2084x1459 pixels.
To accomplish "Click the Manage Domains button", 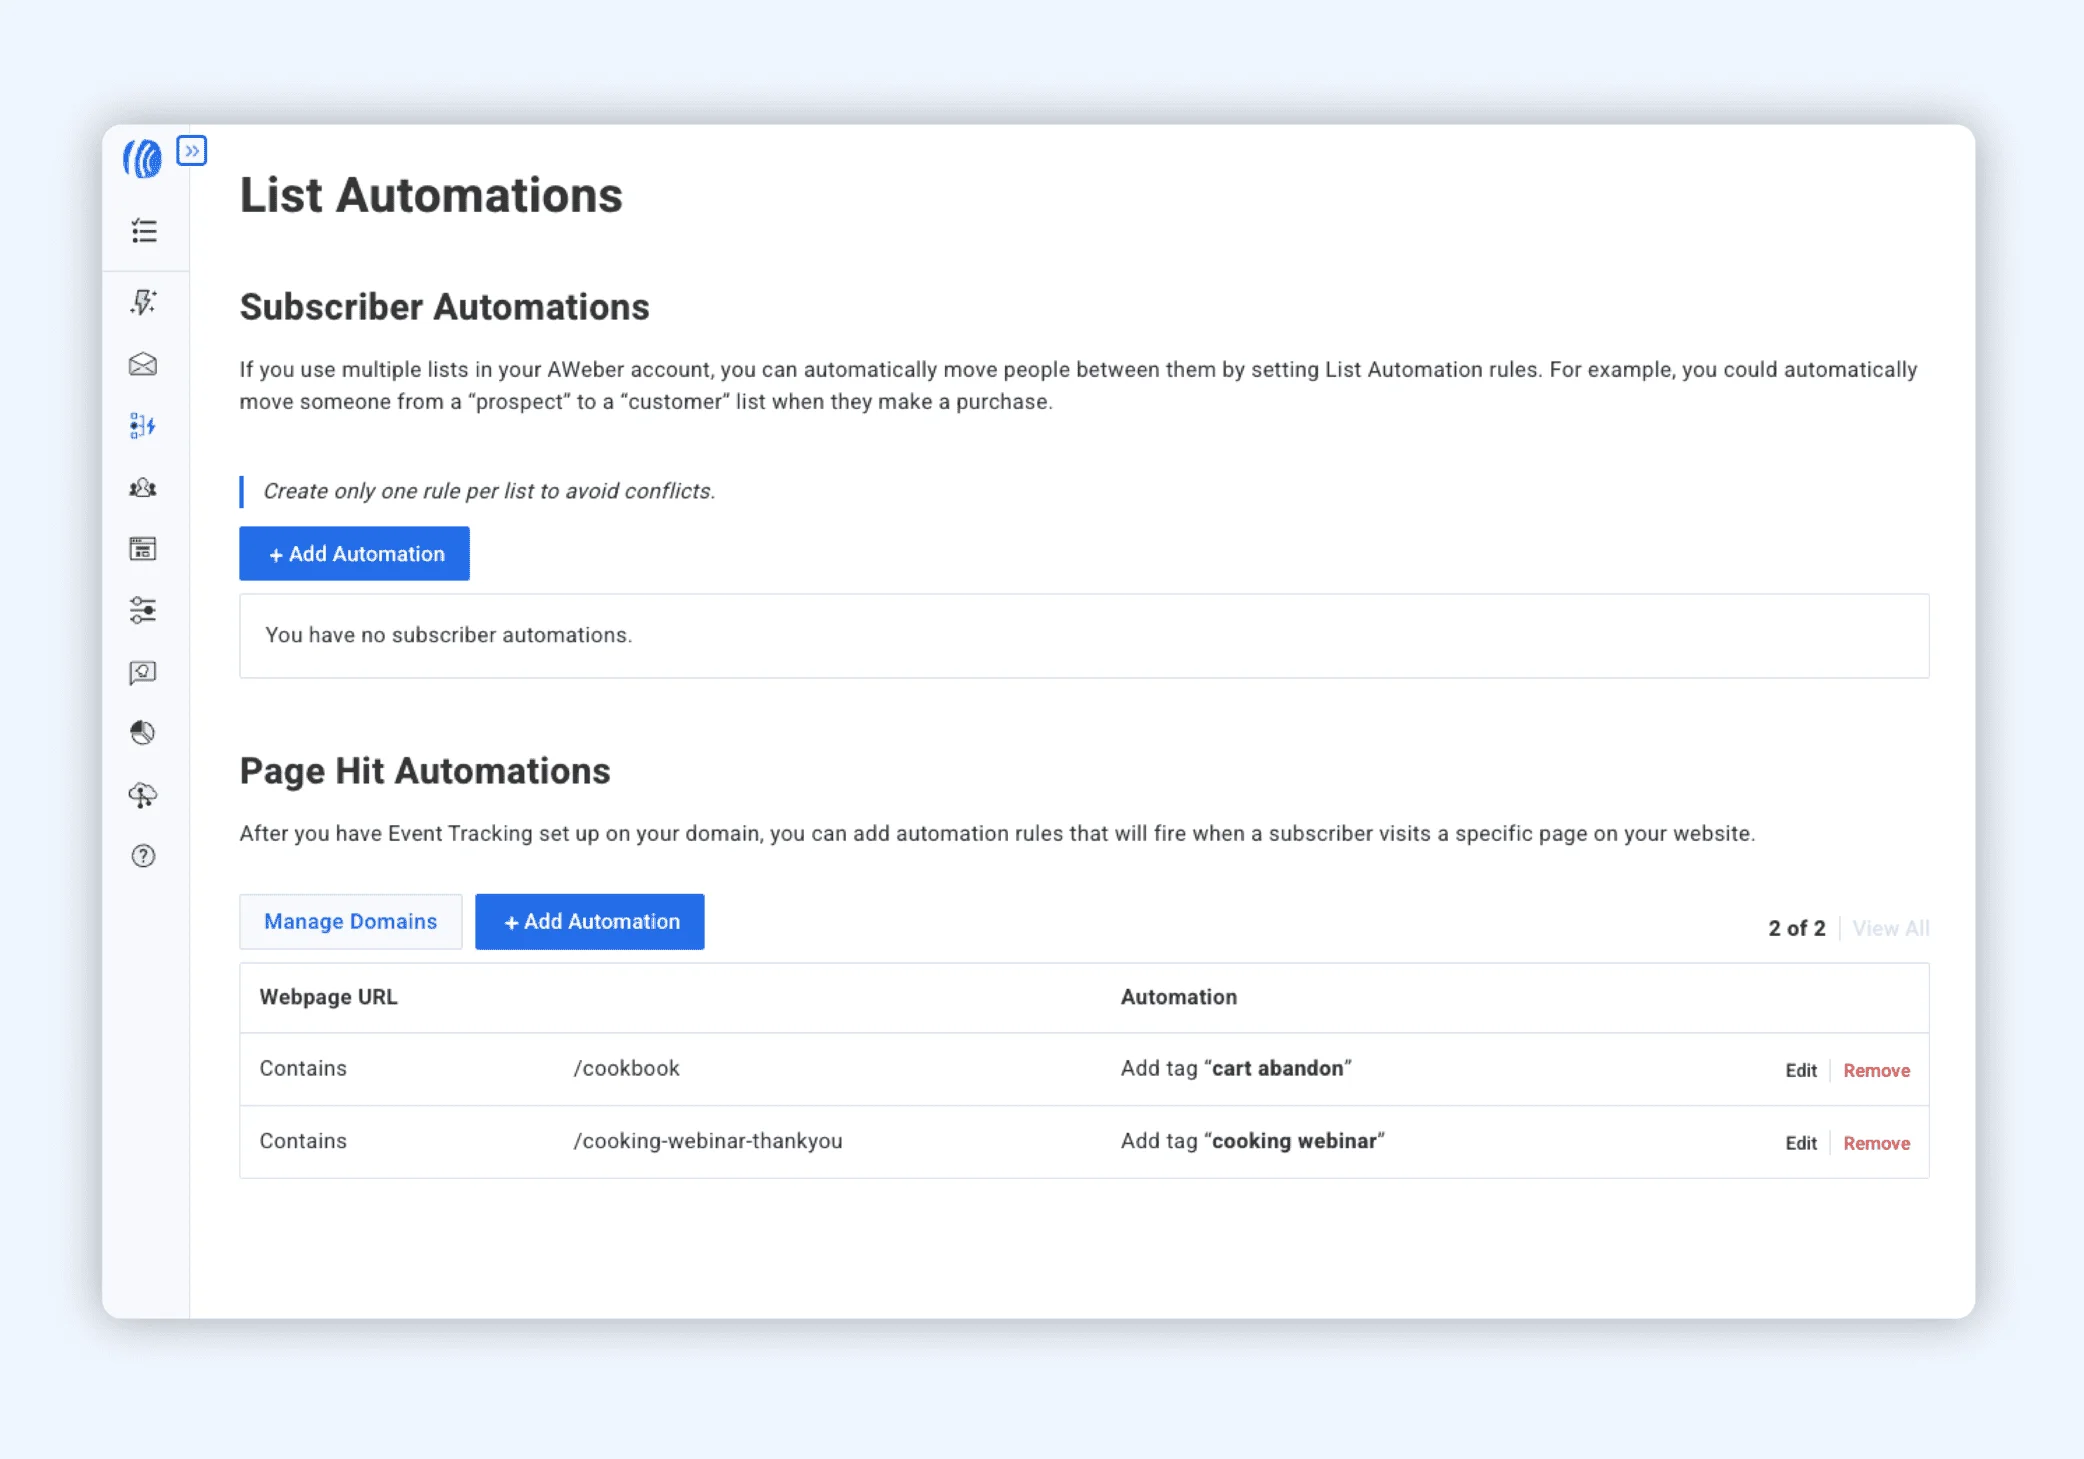I will point(350,922).
